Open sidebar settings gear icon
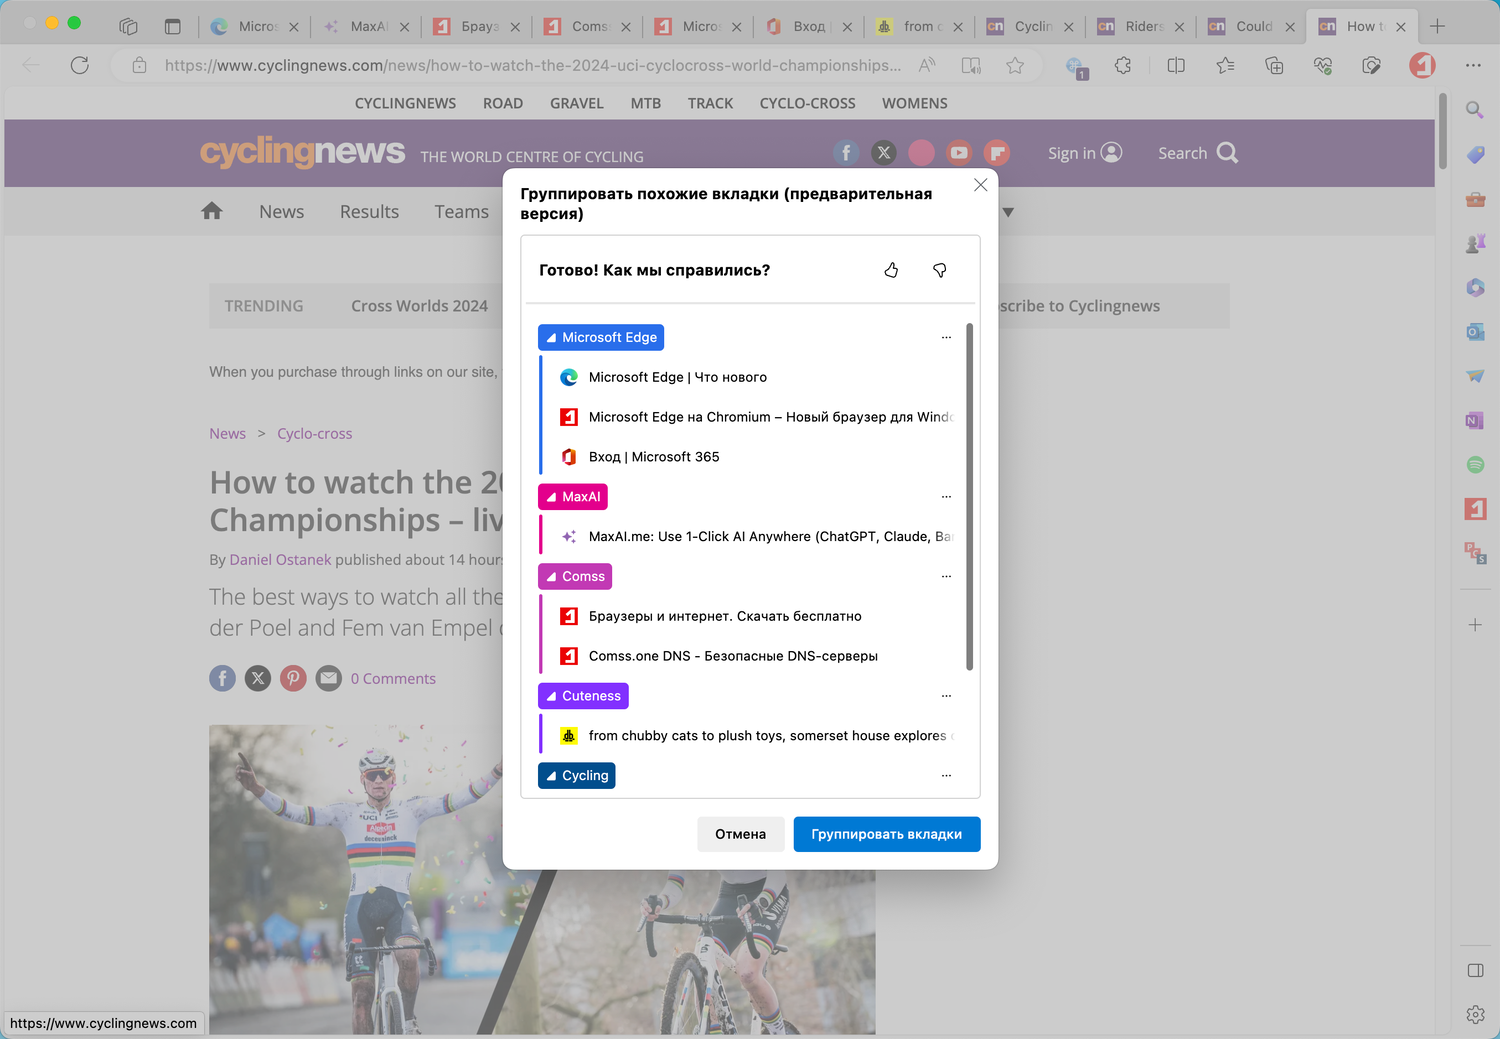 point(1475,1014)
